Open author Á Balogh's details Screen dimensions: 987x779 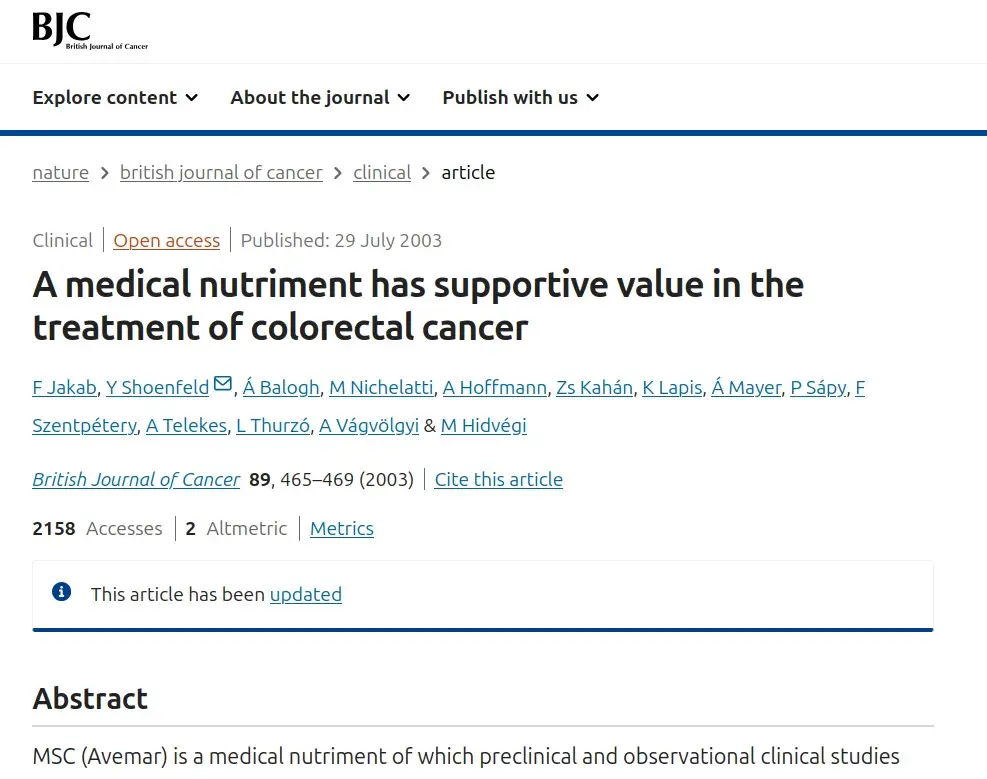coord(281,388)
